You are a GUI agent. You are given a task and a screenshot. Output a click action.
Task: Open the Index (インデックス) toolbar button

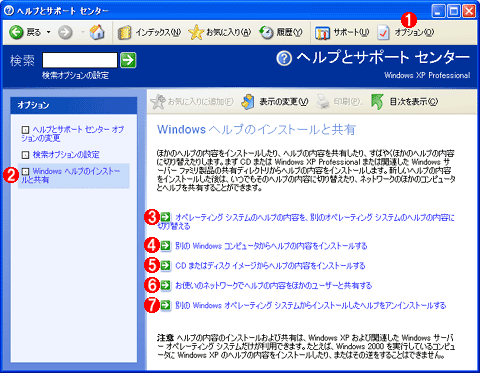(149, 32)
